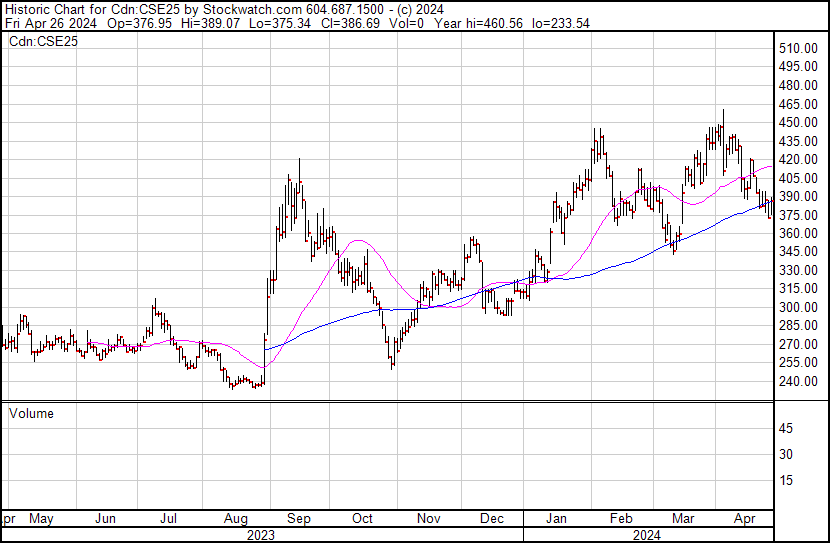Click the 255.00 price axis label

798,363
